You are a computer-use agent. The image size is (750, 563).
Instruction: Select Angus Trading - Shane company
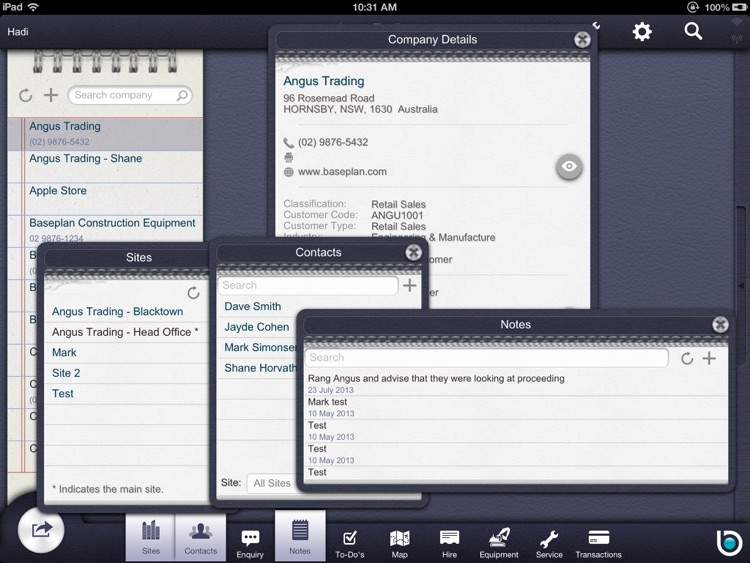point(105,167)
